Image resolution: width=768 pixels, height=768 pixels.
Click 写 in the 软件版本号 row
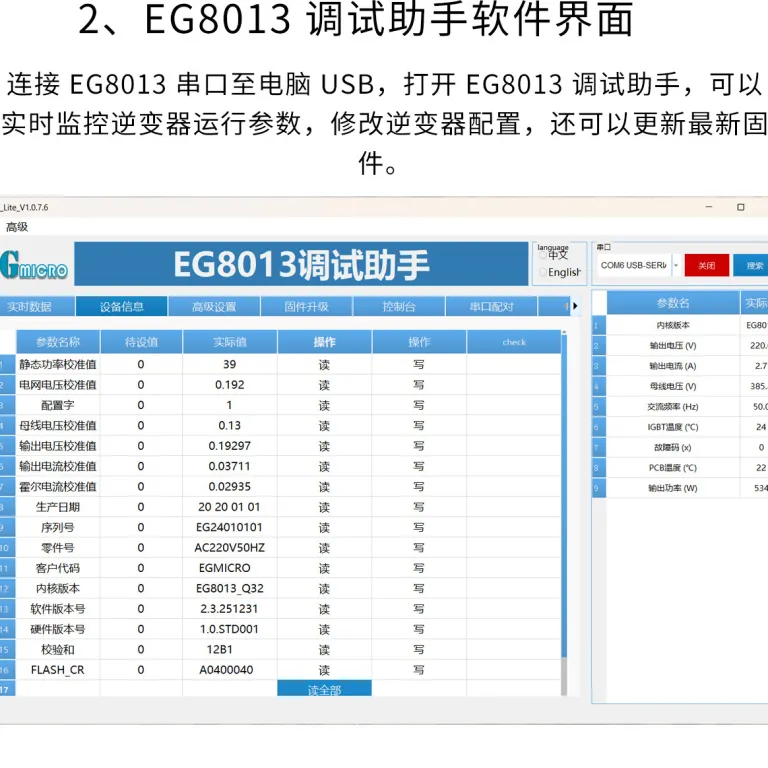[419, 609]
